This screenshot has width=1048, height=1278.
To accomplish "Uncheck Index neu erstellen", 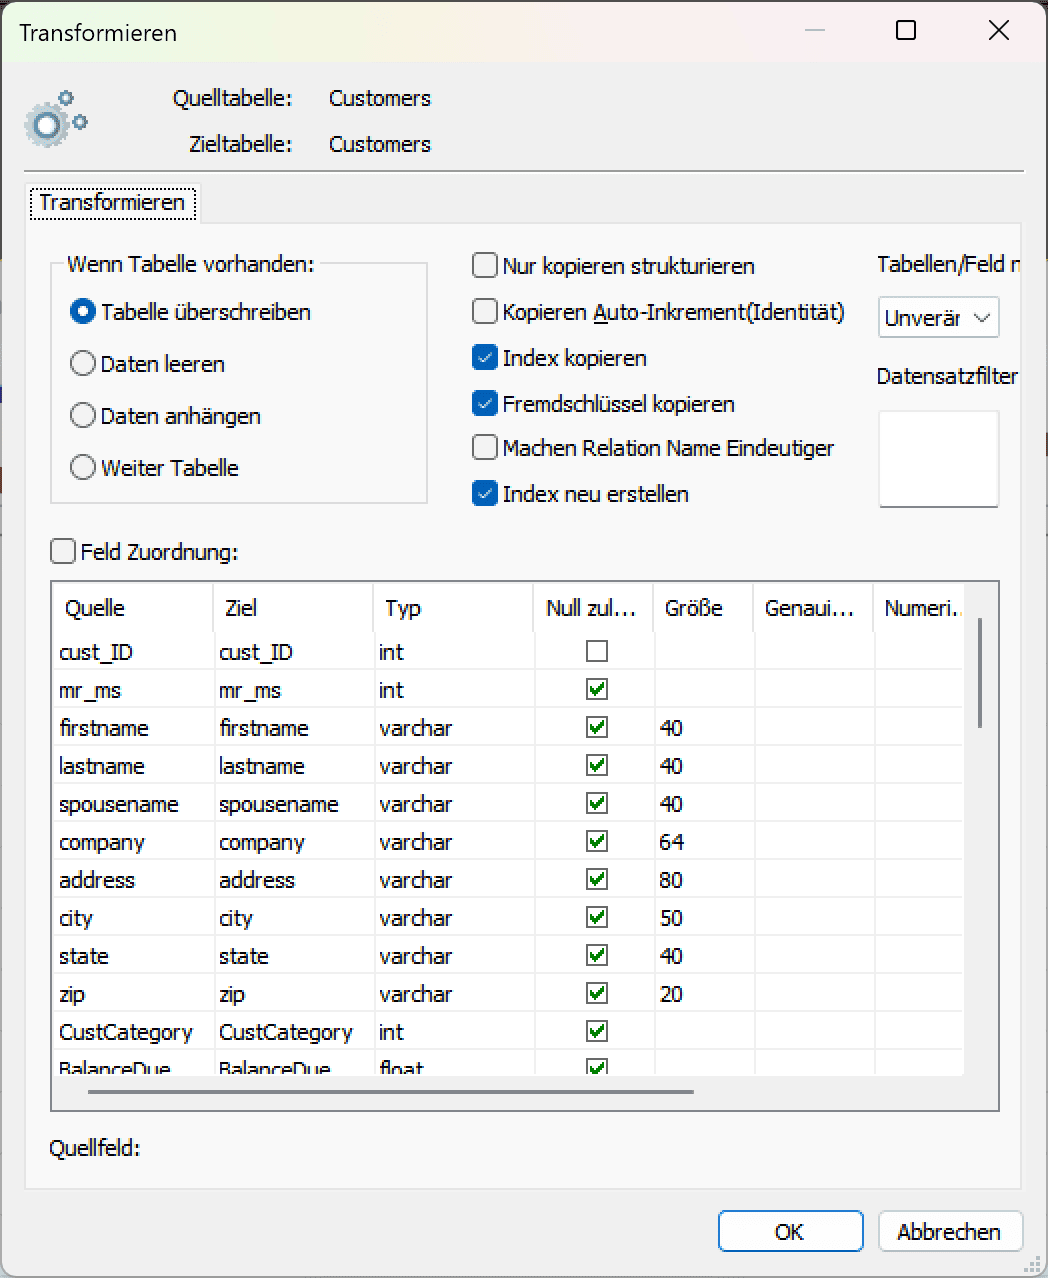I will click(485, 494).
